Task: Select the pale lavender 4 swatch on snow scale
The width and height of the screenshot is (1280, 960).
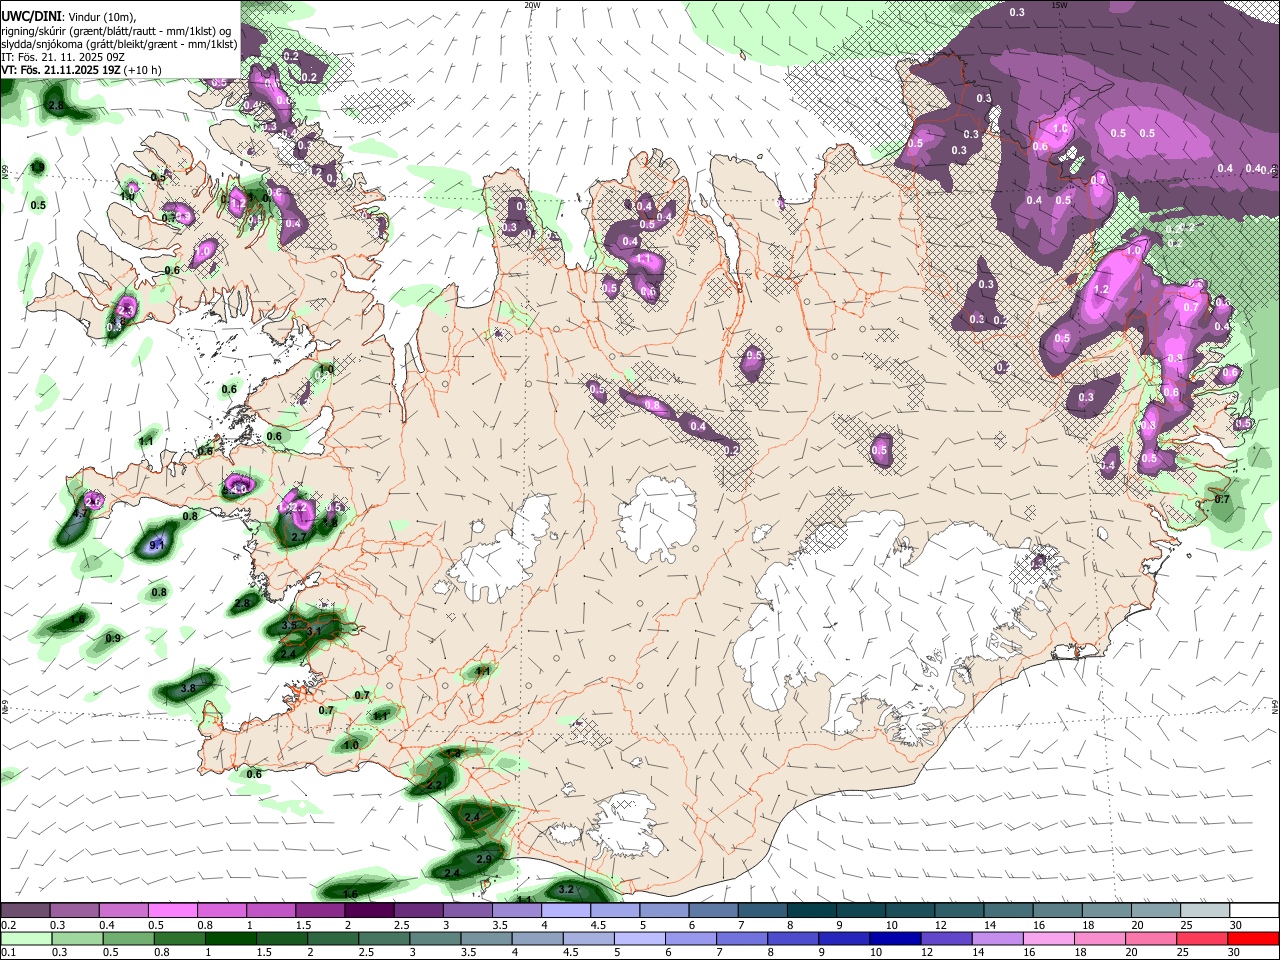Action: 566,910
